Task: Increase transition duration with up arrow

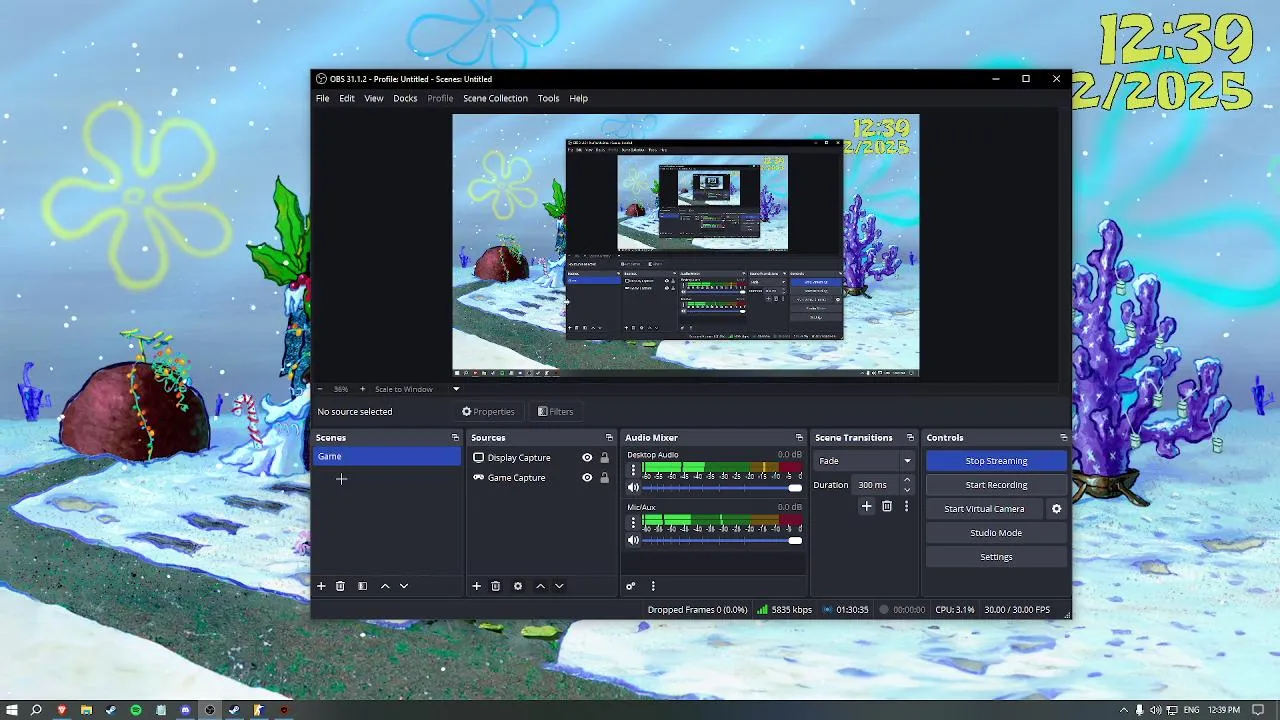Action: pos(907,481)
